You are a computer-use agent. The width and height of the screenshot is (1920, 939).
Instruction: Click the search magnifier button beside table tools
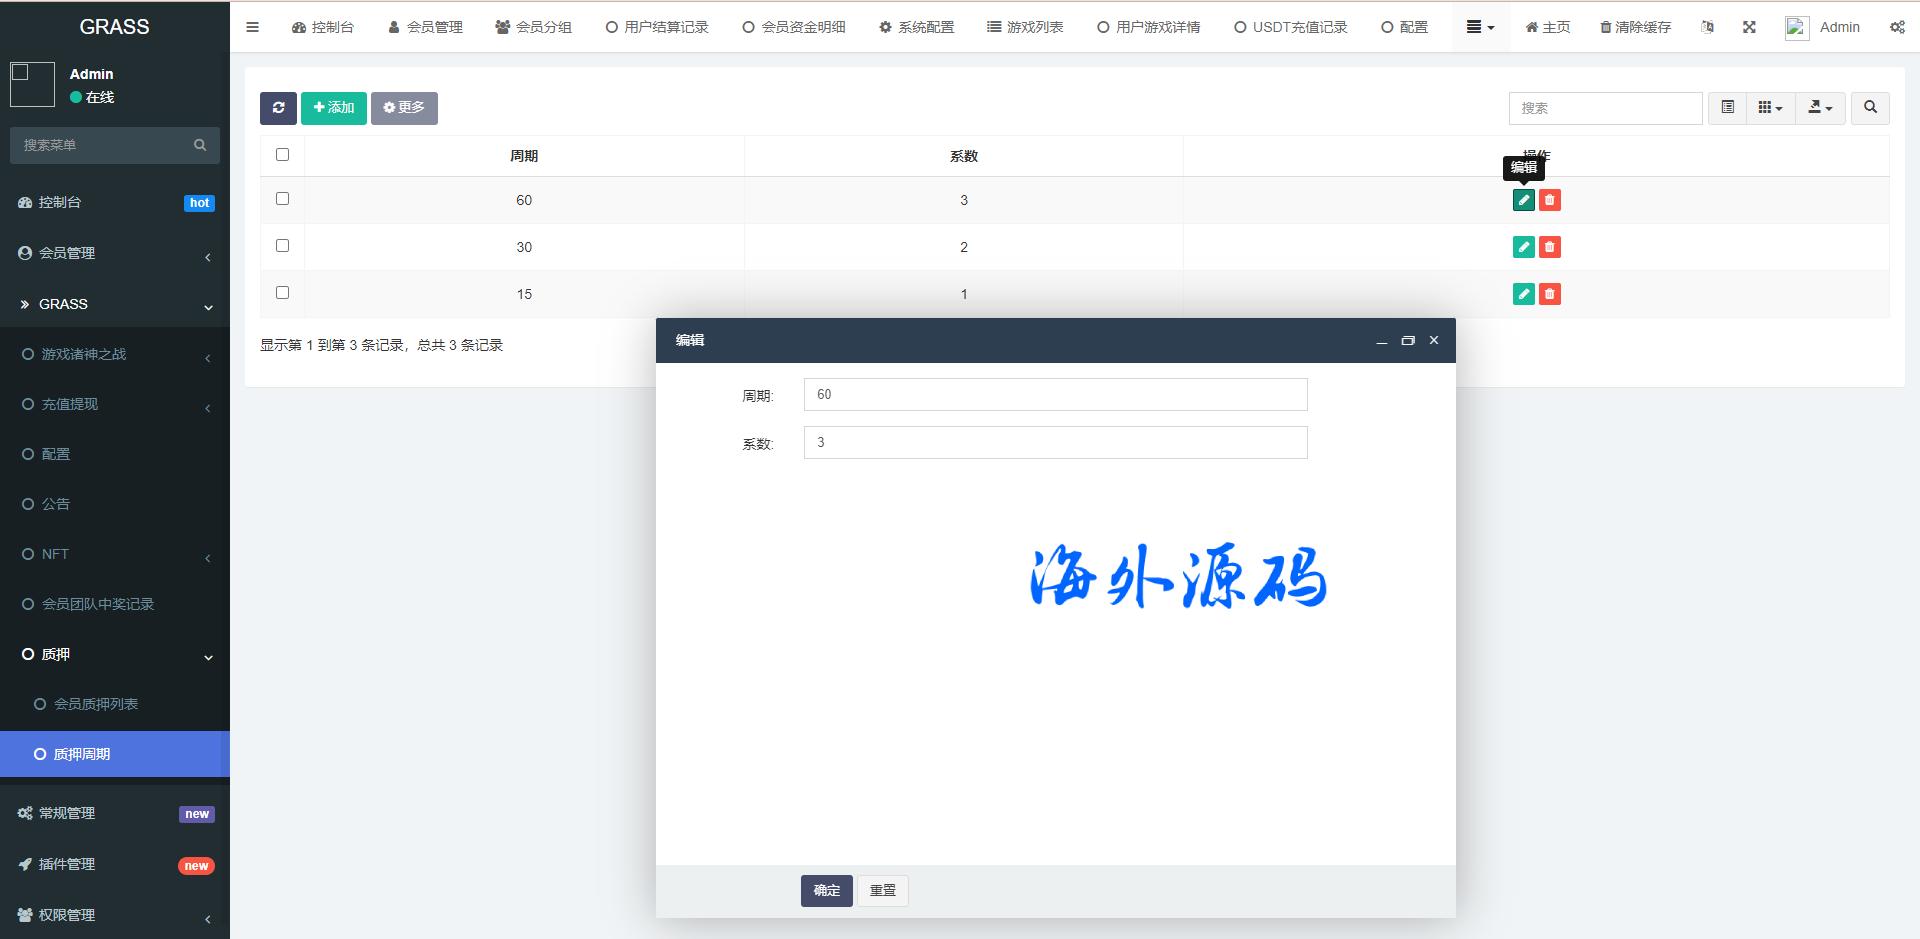click(1870, 108)
